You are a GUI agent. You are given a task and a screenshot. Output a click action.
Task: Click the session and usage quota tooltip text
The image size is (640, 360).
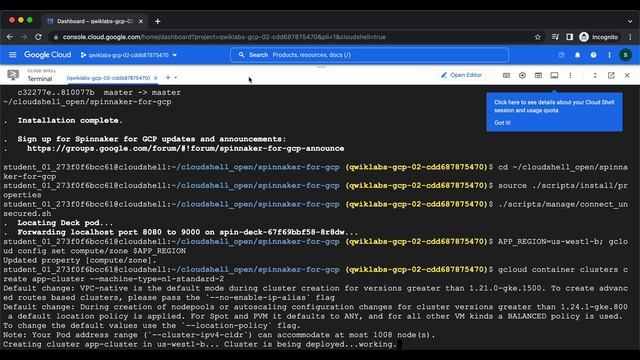click(x=554, y=106)
